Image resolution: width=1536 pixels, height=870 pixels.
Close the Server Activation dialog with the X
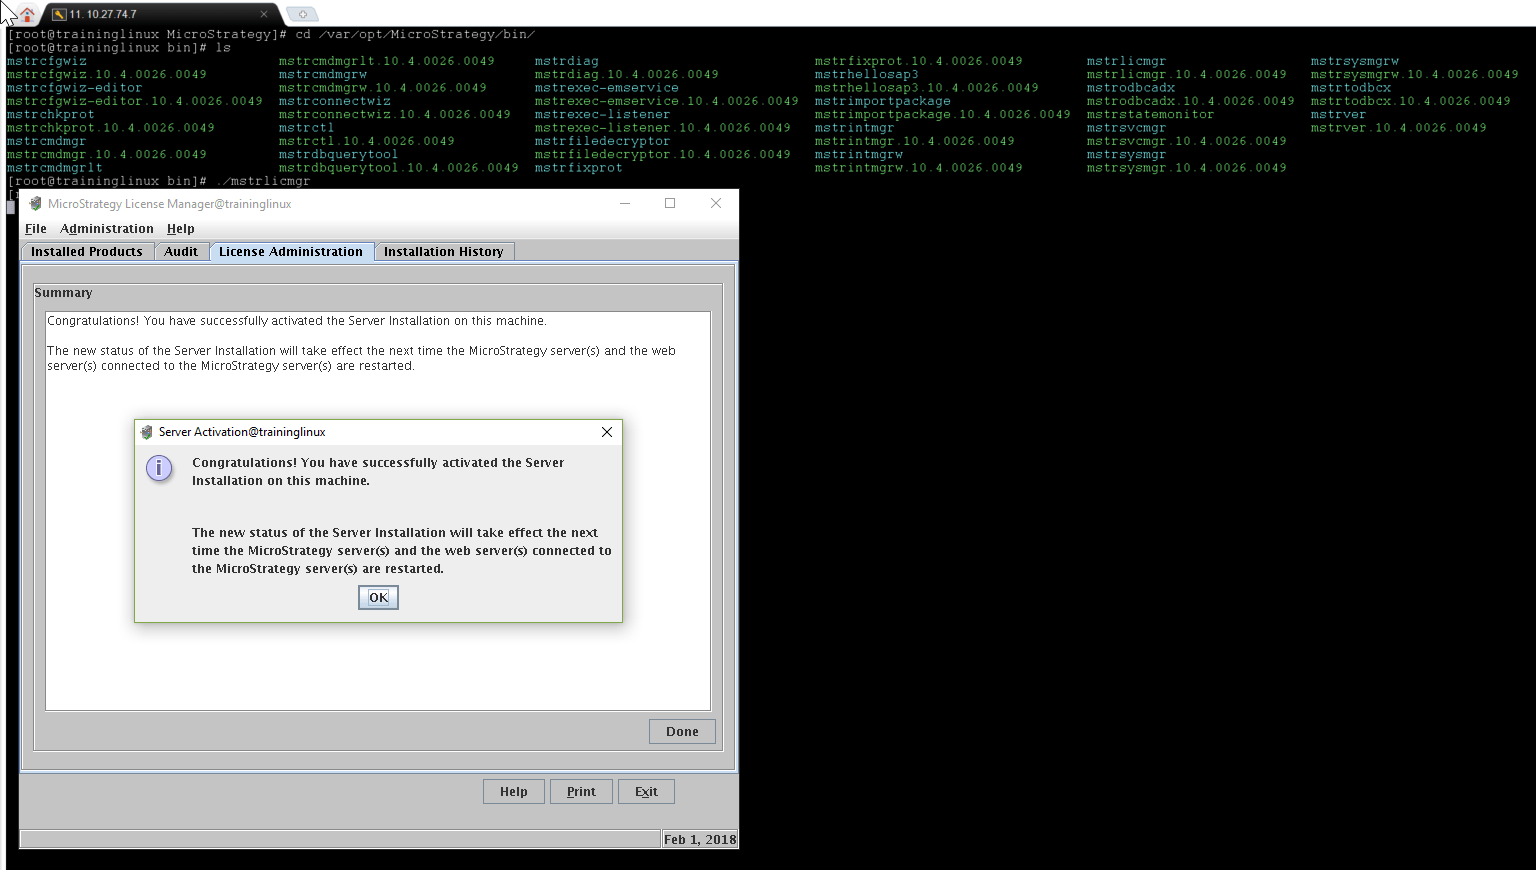pyautogui.click(x=606, y=432)
